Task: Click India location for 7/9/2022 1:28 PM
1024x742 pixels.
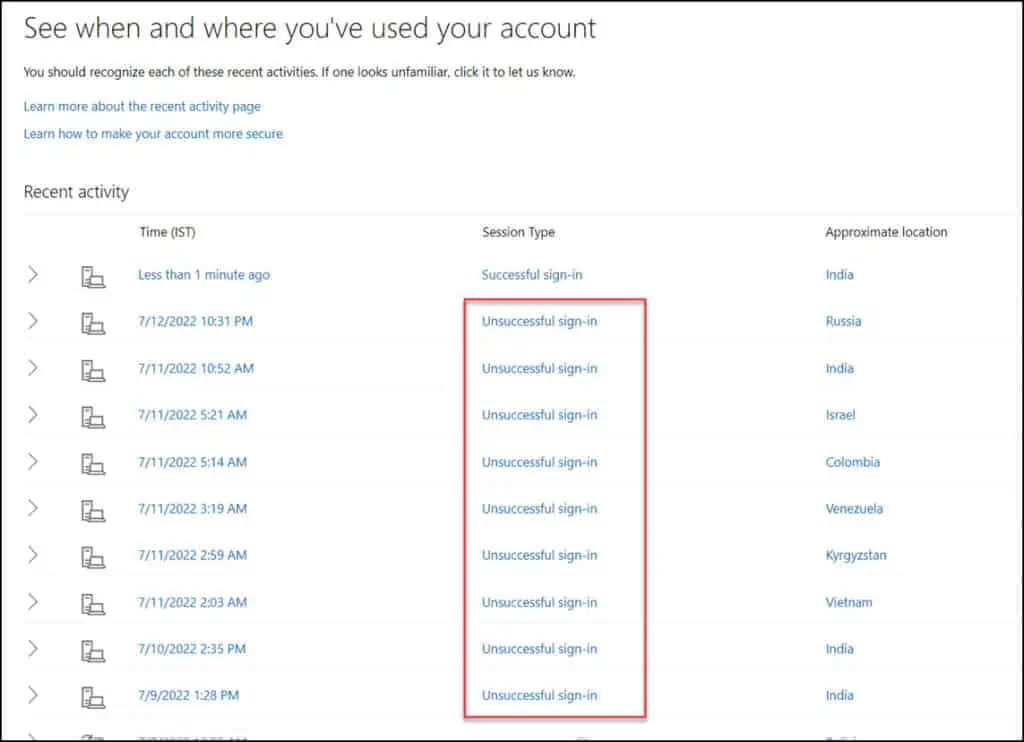Action: (839, 696)
